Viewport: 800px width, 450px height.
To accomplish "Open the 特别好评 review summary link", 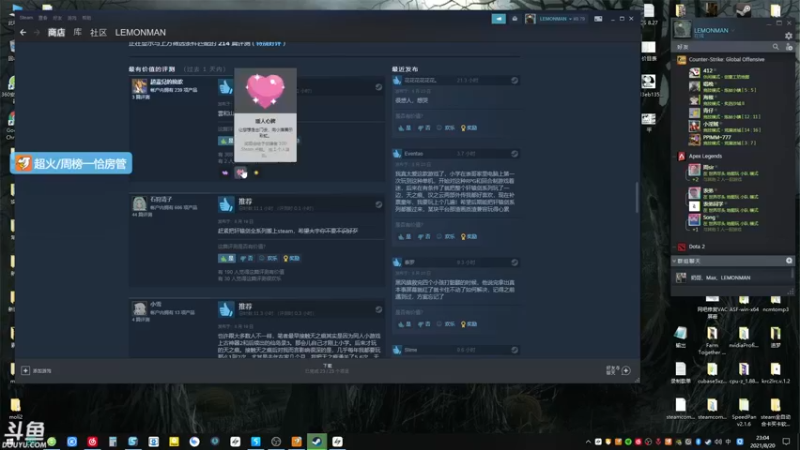I will tap(269, 43).
